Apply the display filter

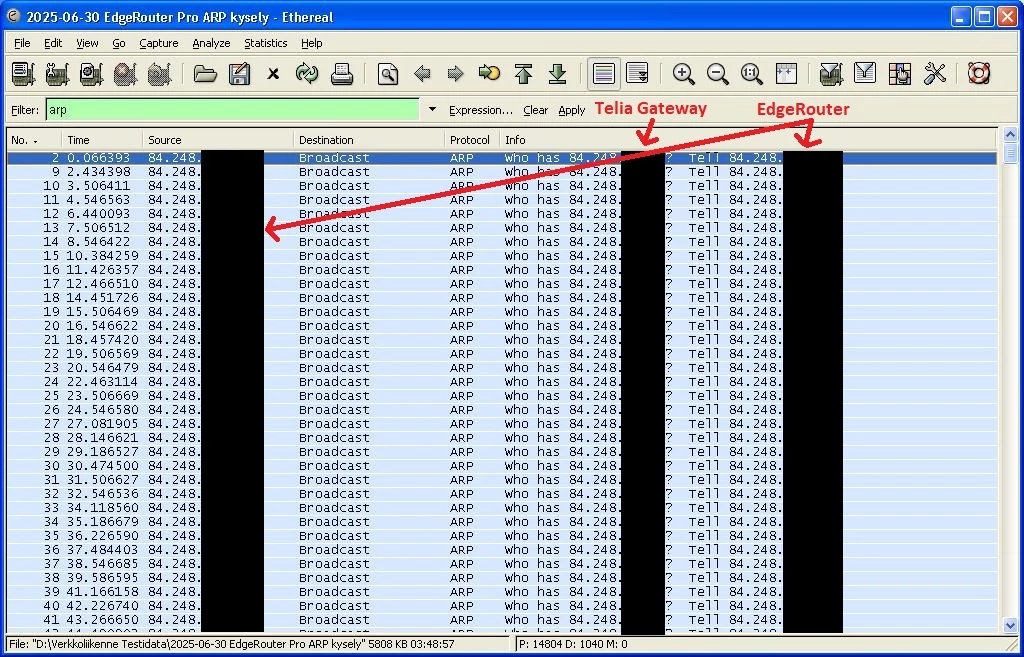click(571, 110)
